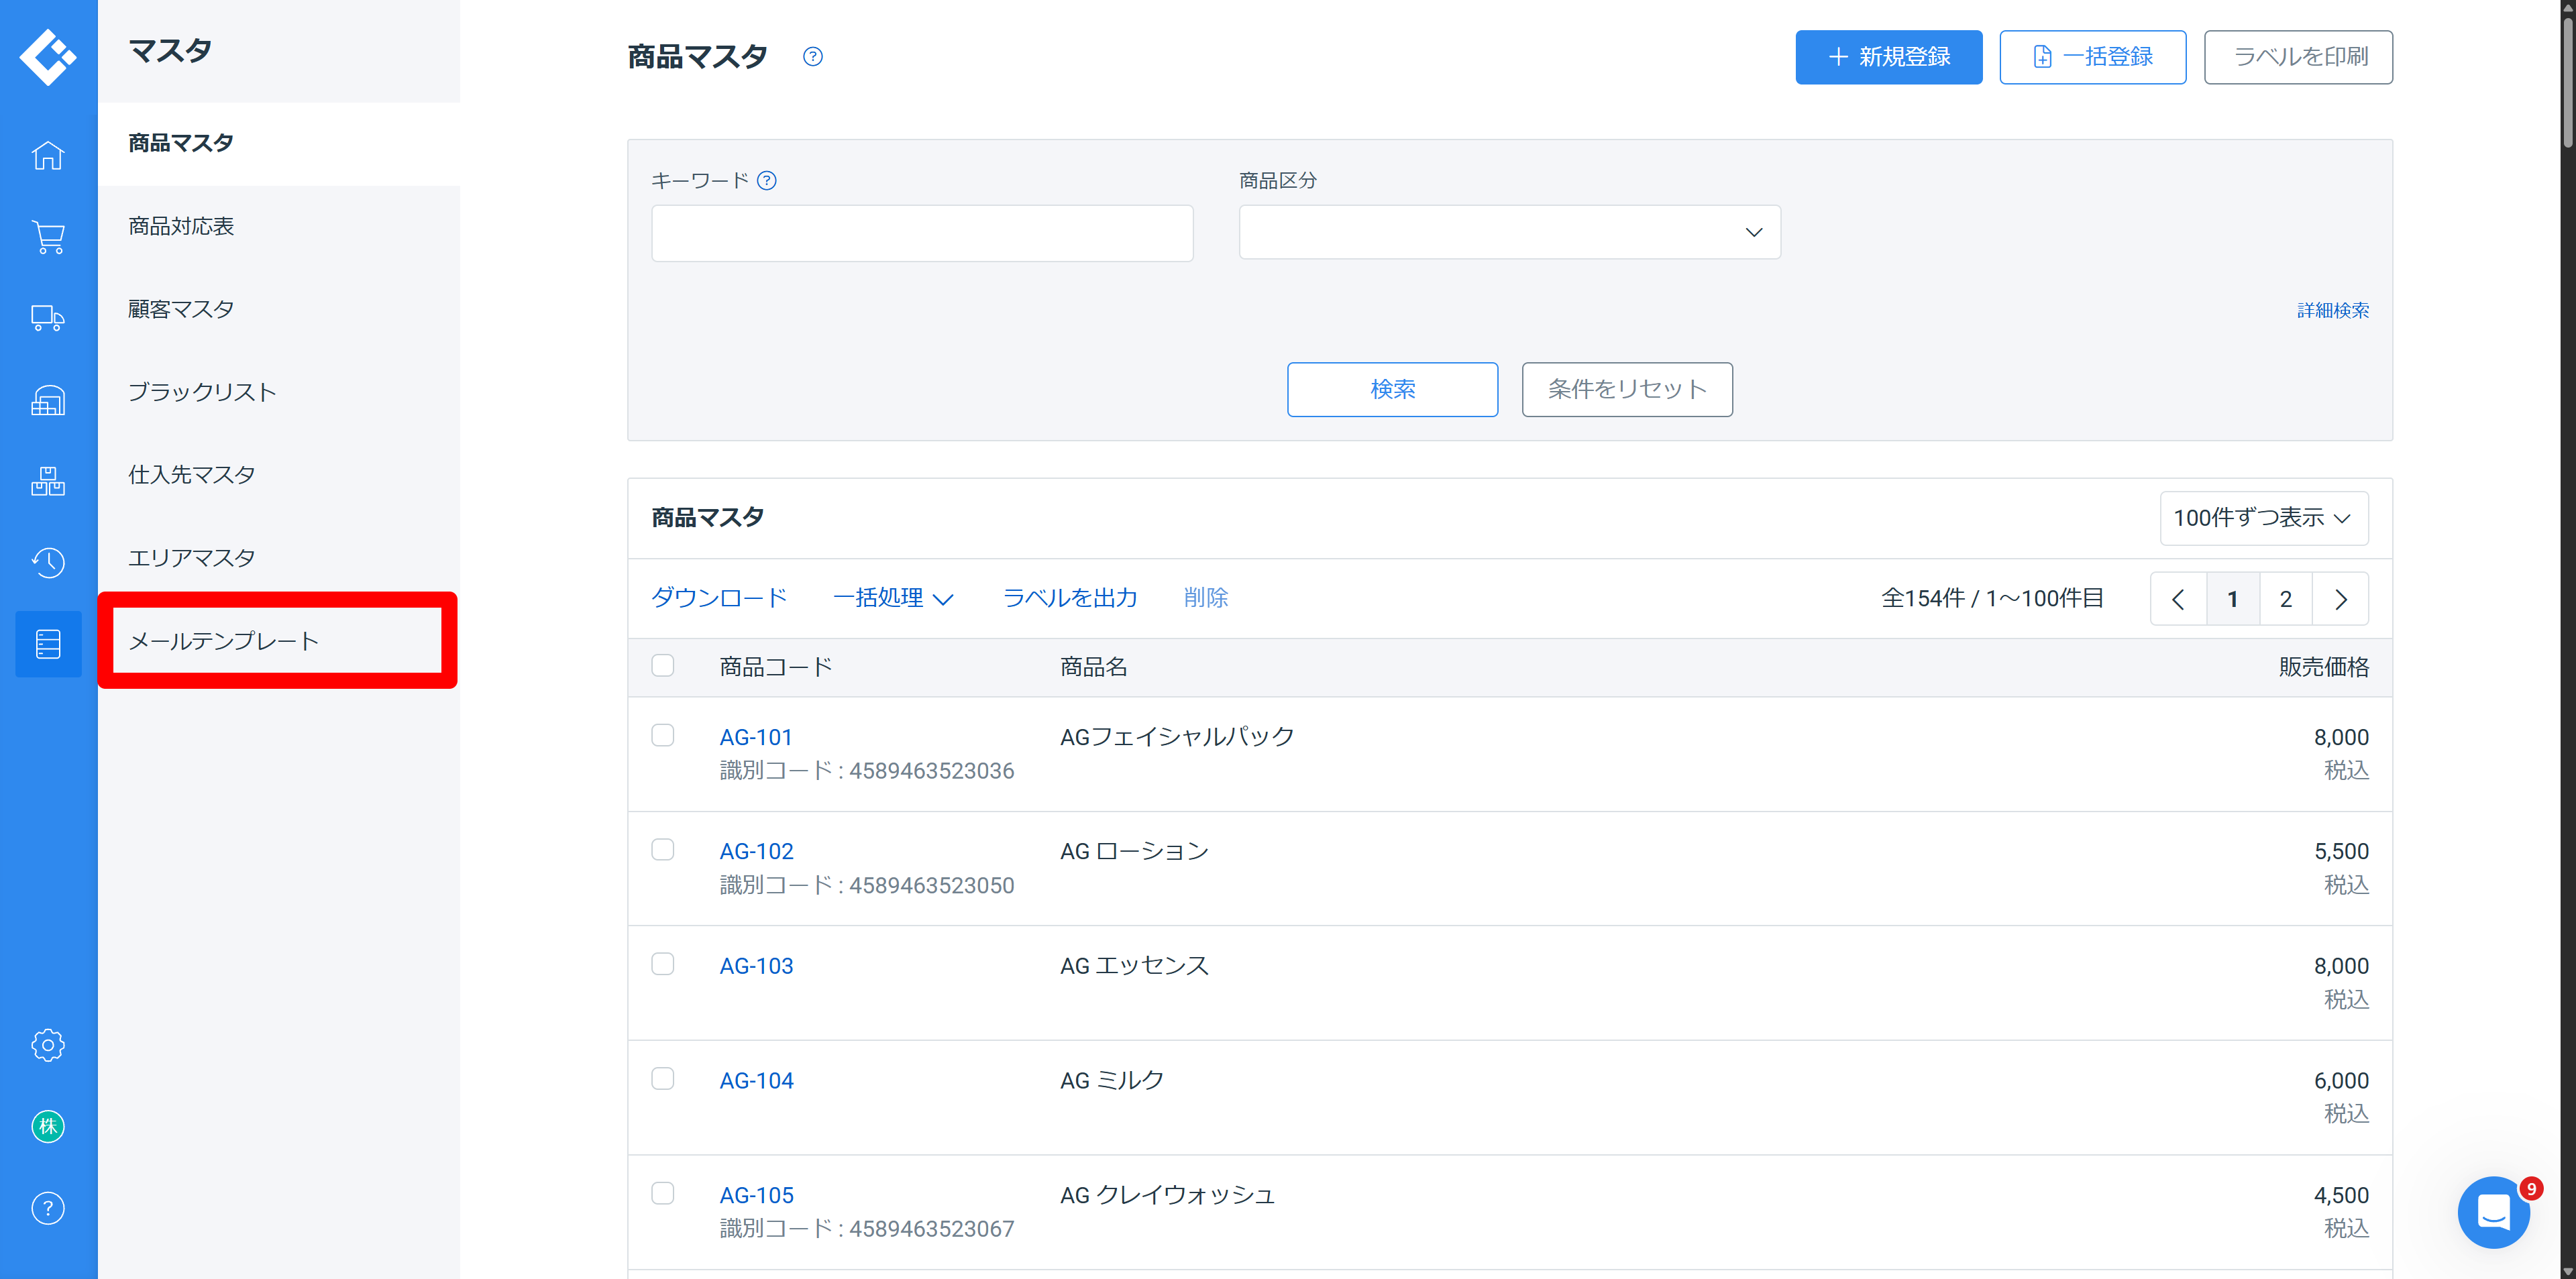Open product AG-101 link

[756, 737]
